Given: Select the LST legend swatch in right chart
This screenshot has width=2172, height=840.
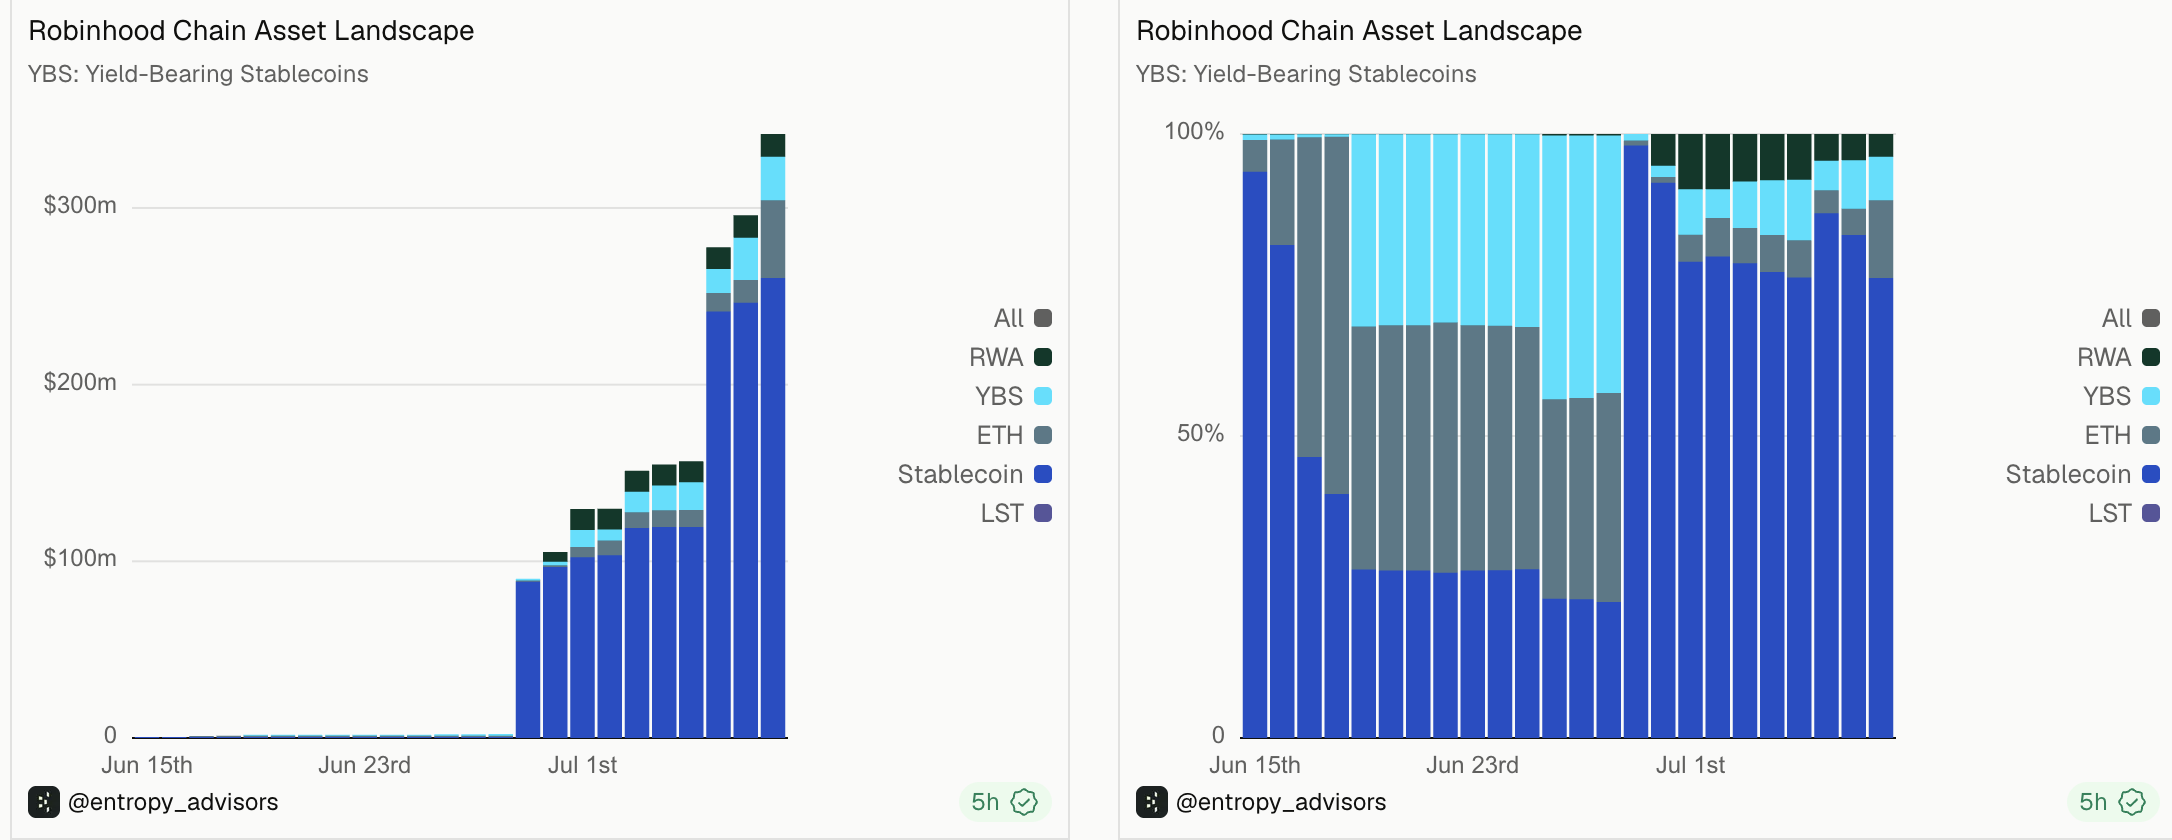Looking at the screenshot, I should 2151,513.
